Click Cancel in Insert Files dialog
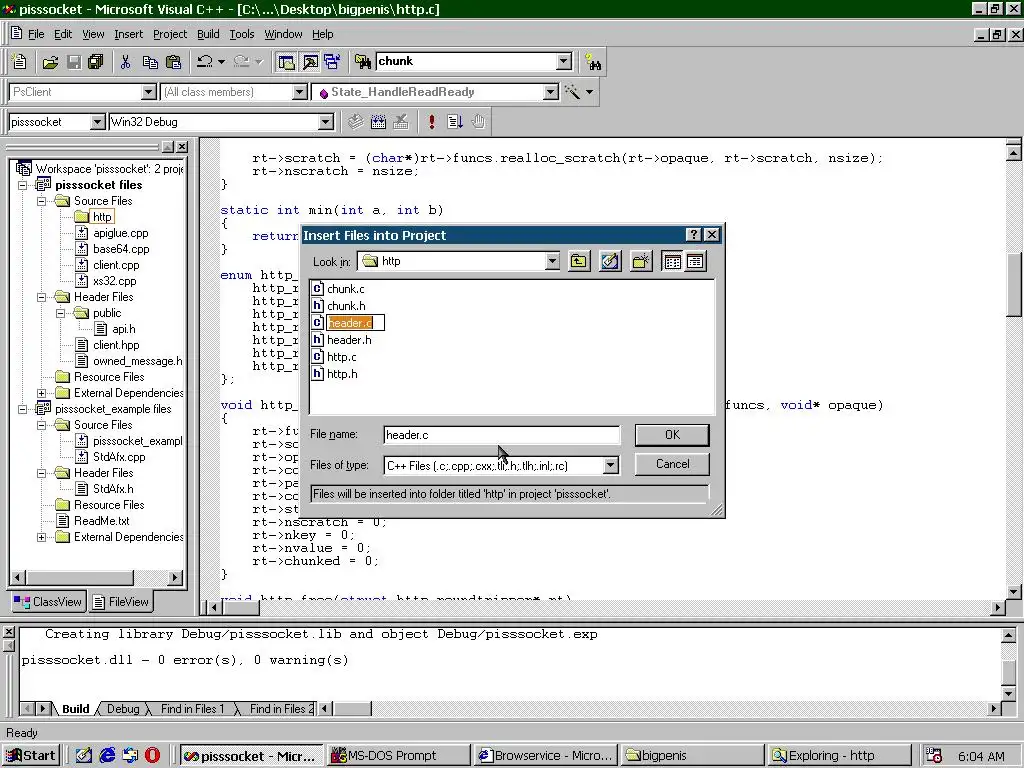Image resolution: width=1024 pixels, height=768 pixels. click(x=672, y=464)
